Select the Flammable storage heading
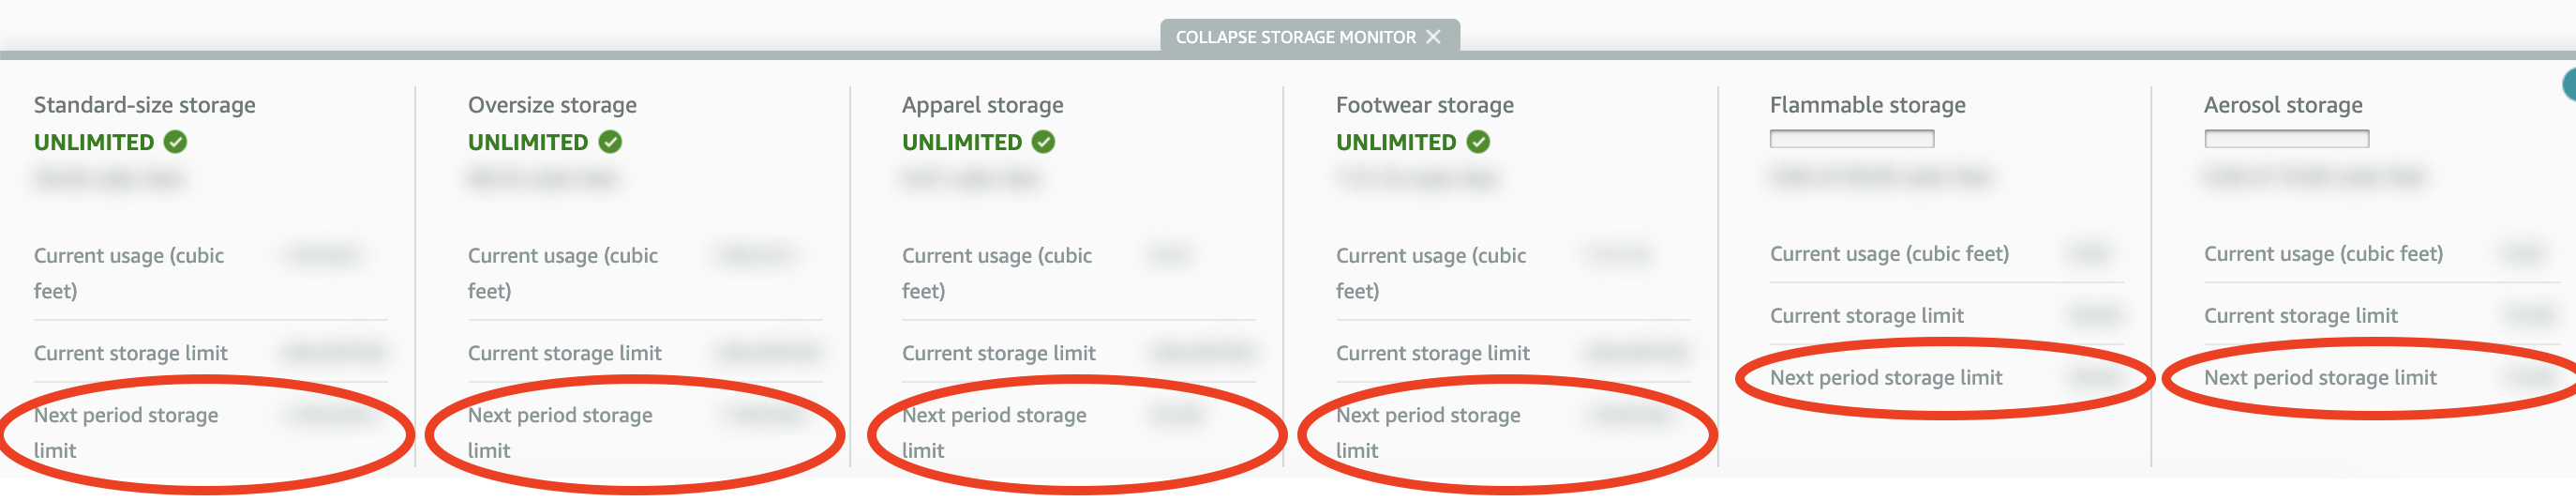The height and width of the screenshot is (501, 2576). 1867,105
